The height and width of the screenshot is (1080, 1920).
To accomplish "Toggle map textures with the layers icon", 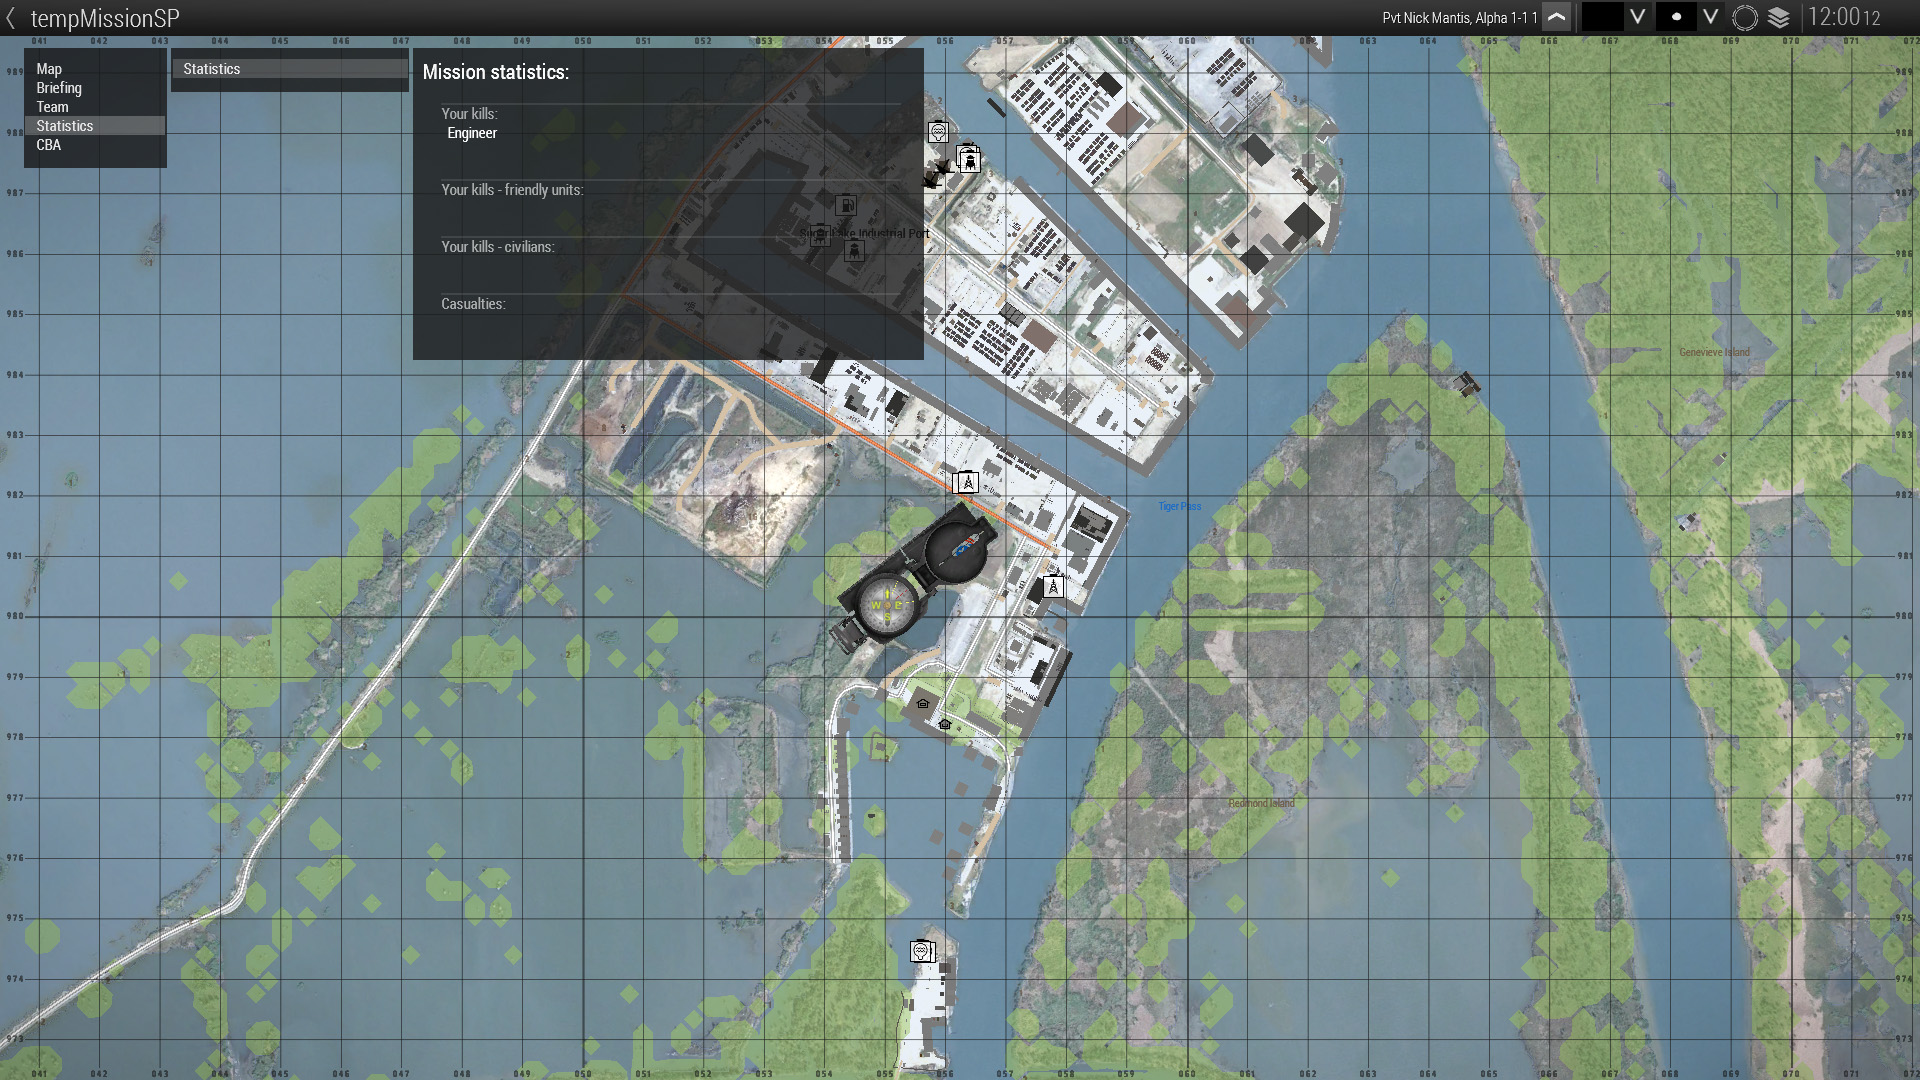I will click(x=1779, y=18).
